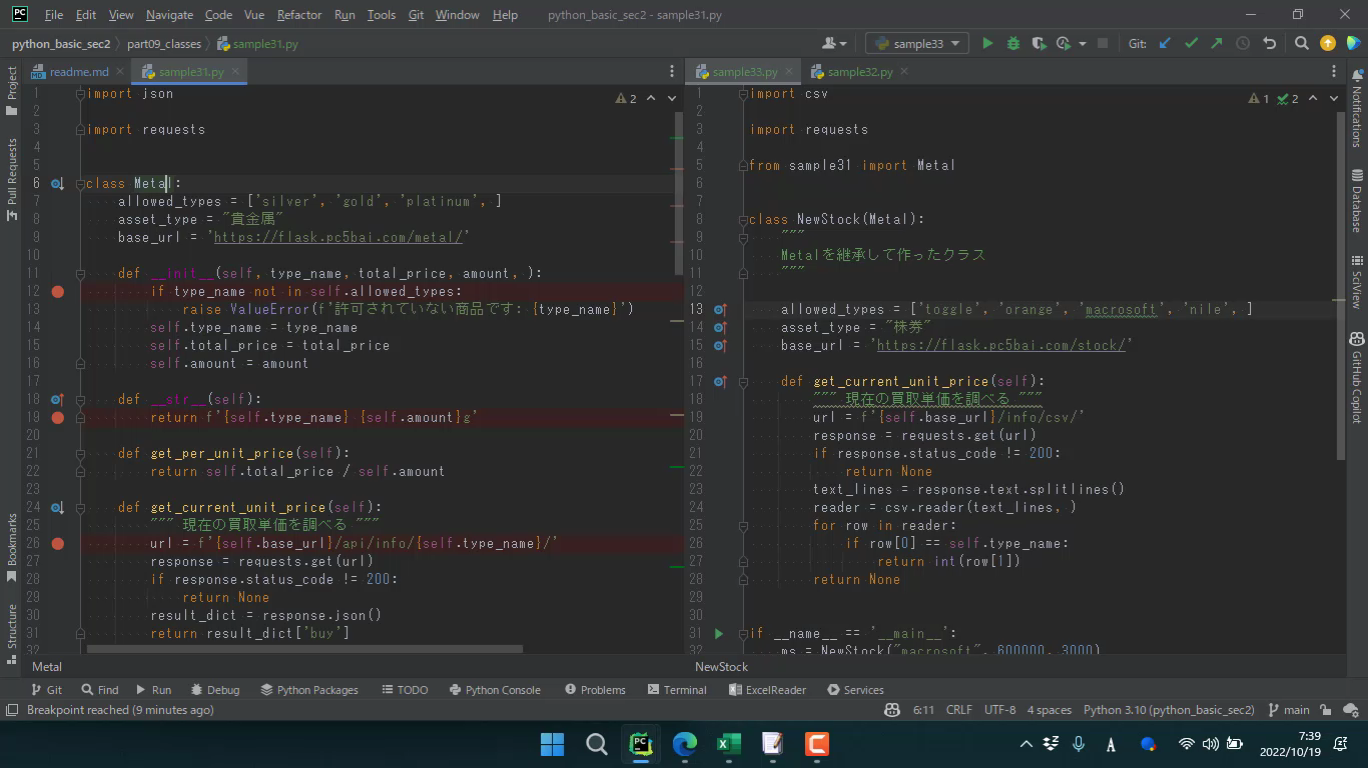Open the Refactor menu

point(299,15)
